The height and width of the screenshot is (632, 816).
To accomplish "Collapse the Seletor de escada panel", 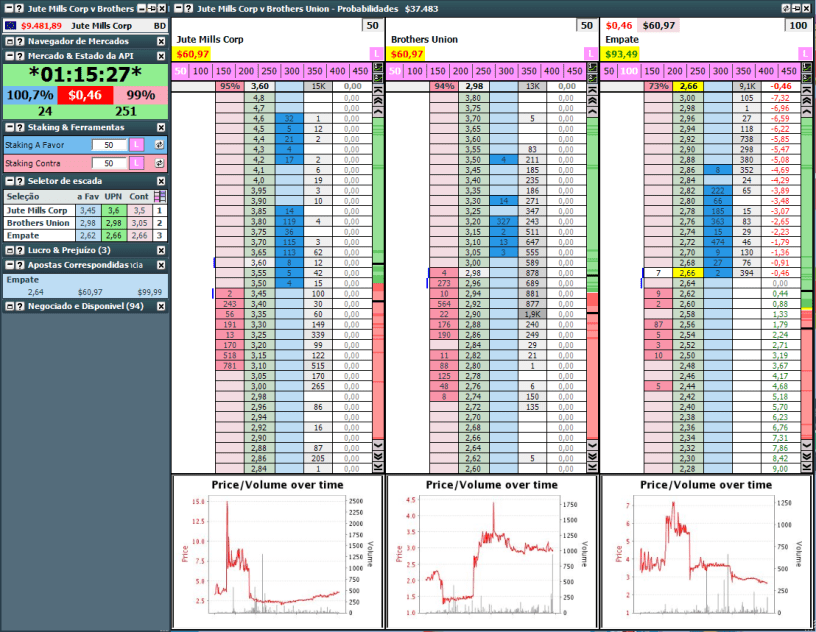I will [10, 181].
